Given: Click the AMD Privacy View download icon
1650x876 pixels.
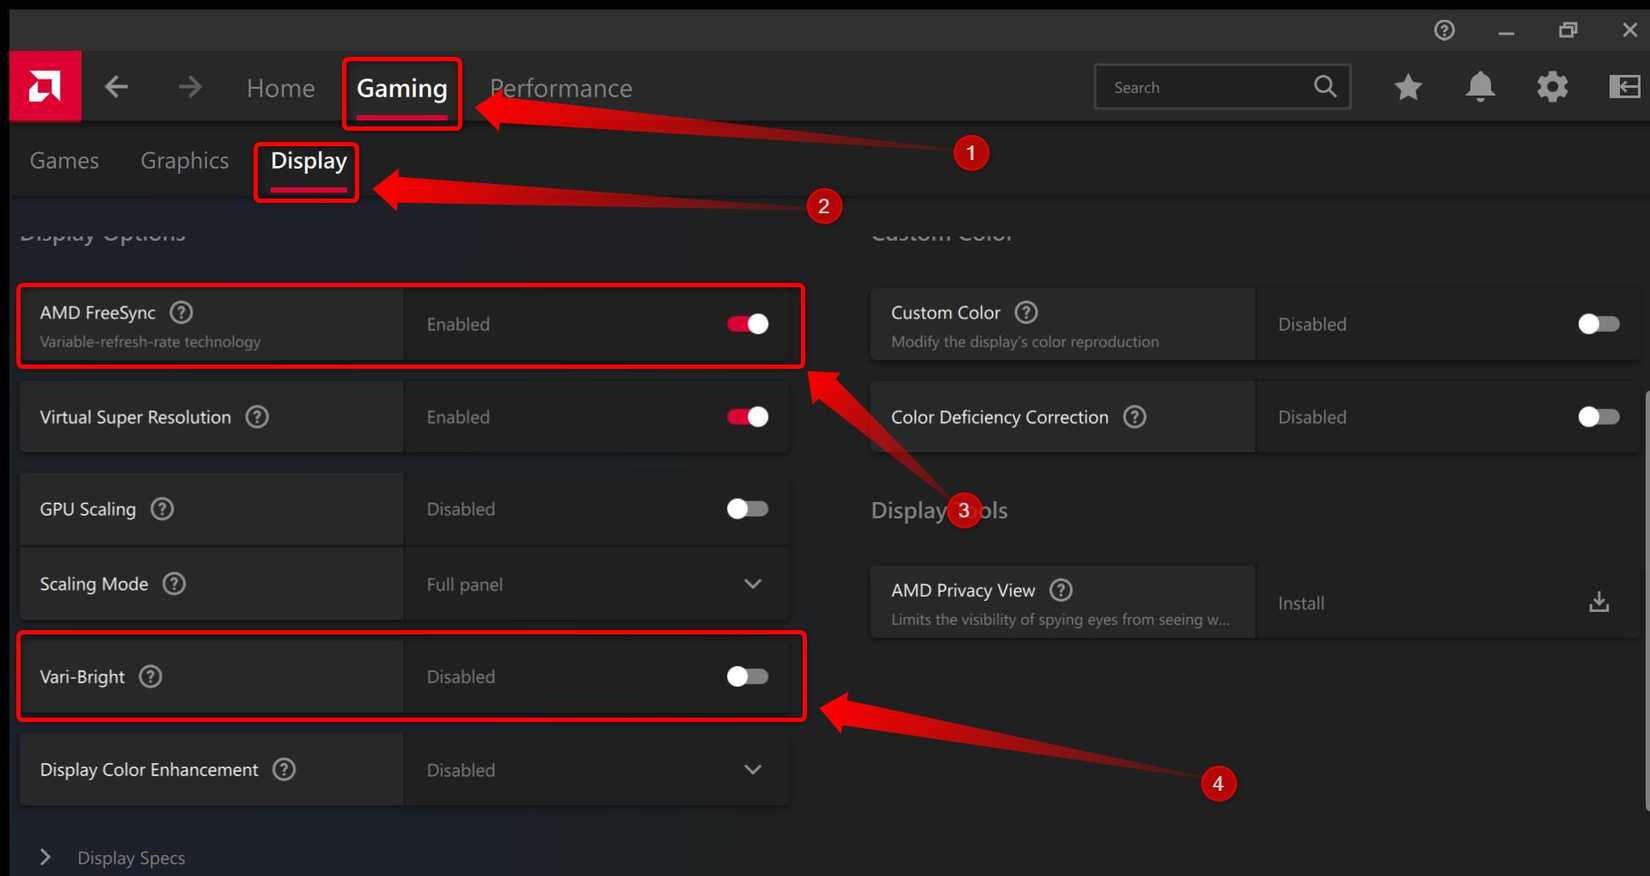Looking at the screenshot, I should [1599, 602].
